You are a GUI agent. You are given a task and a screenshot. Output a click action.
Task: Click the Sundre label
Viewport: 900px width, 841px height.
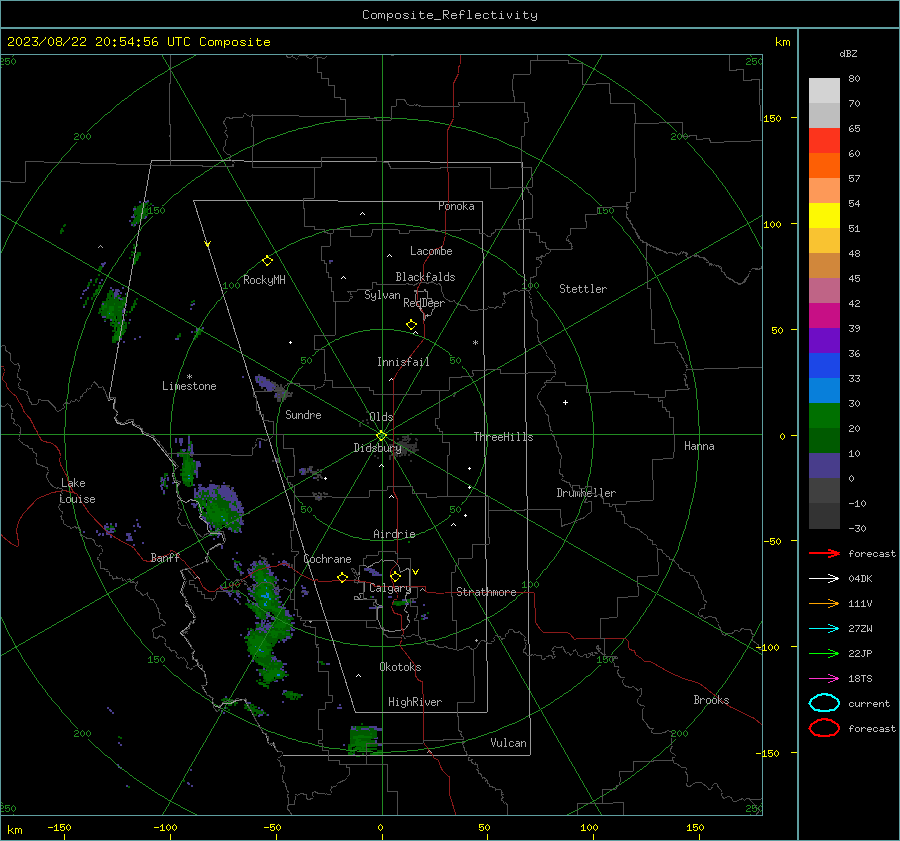(303, 415)
